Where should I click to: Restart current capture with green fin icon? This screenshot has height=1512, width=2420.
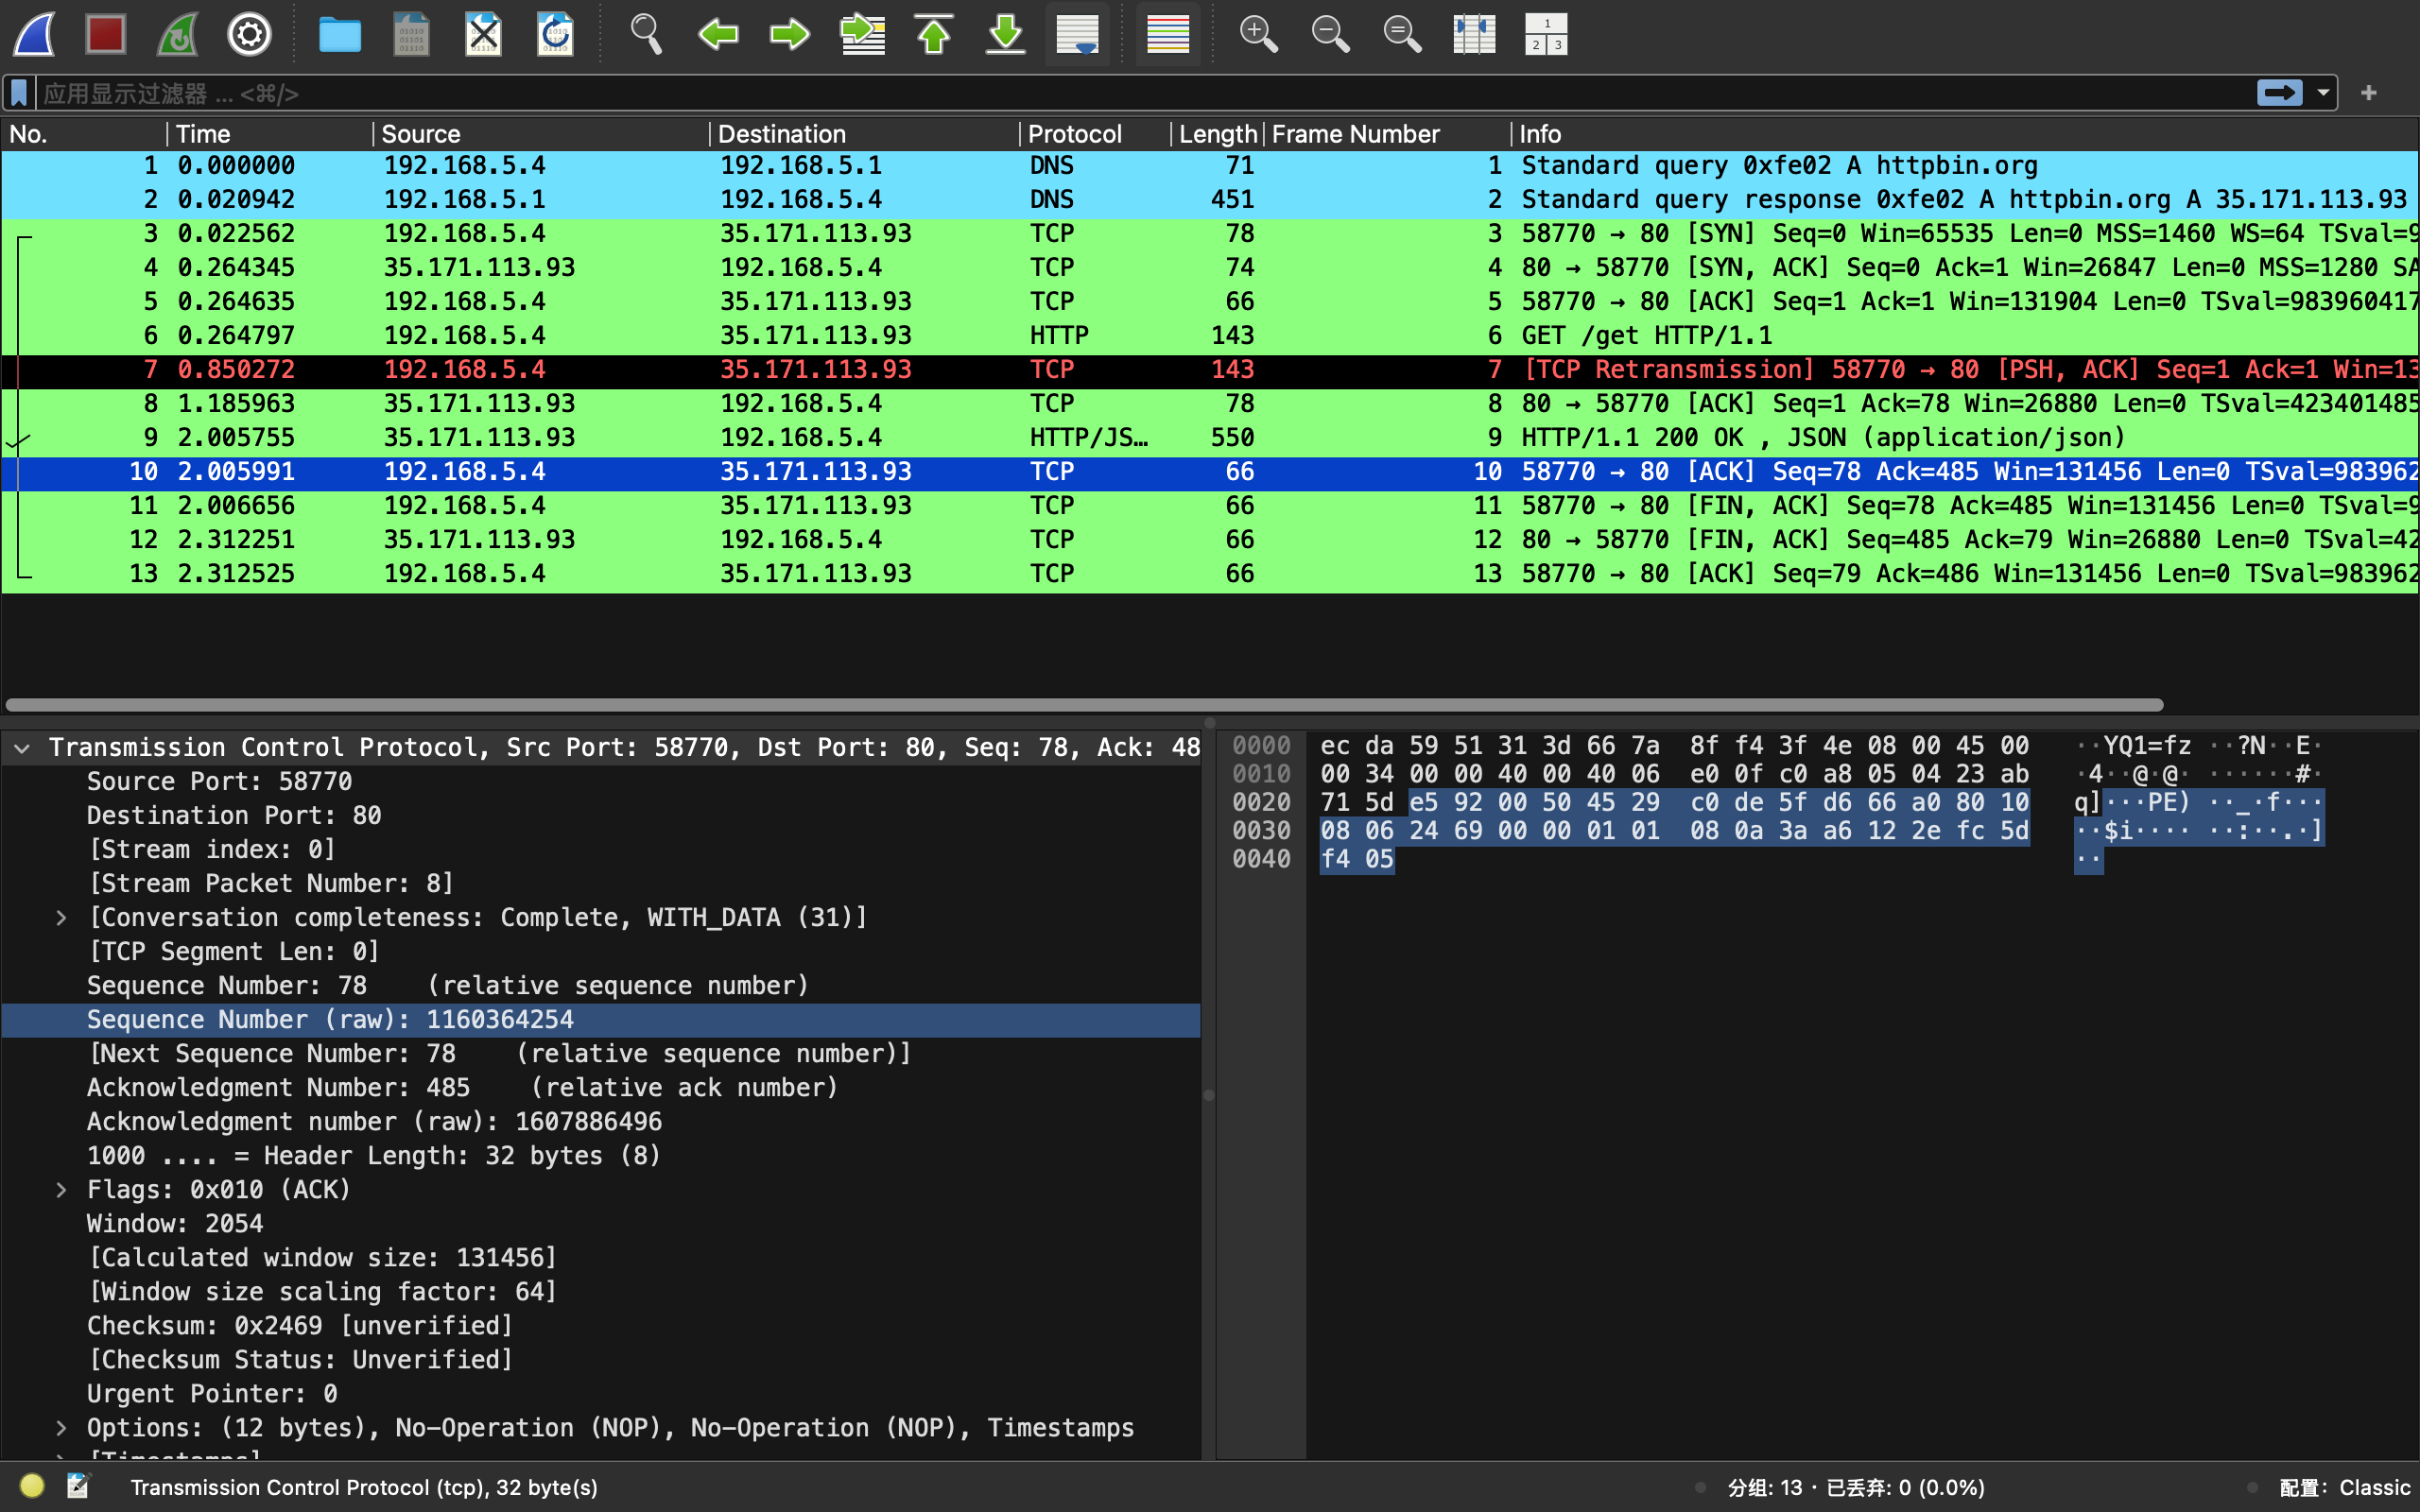pos(178,34)
